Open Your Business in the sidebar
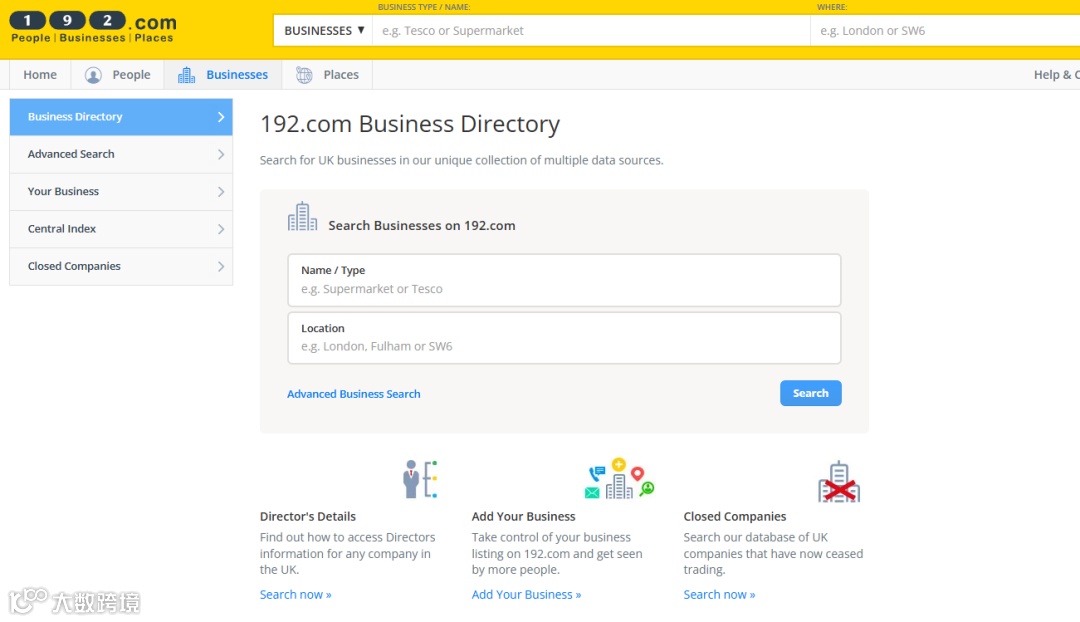The height and width of the screenshot is (622, 1080). click(121, 191)
